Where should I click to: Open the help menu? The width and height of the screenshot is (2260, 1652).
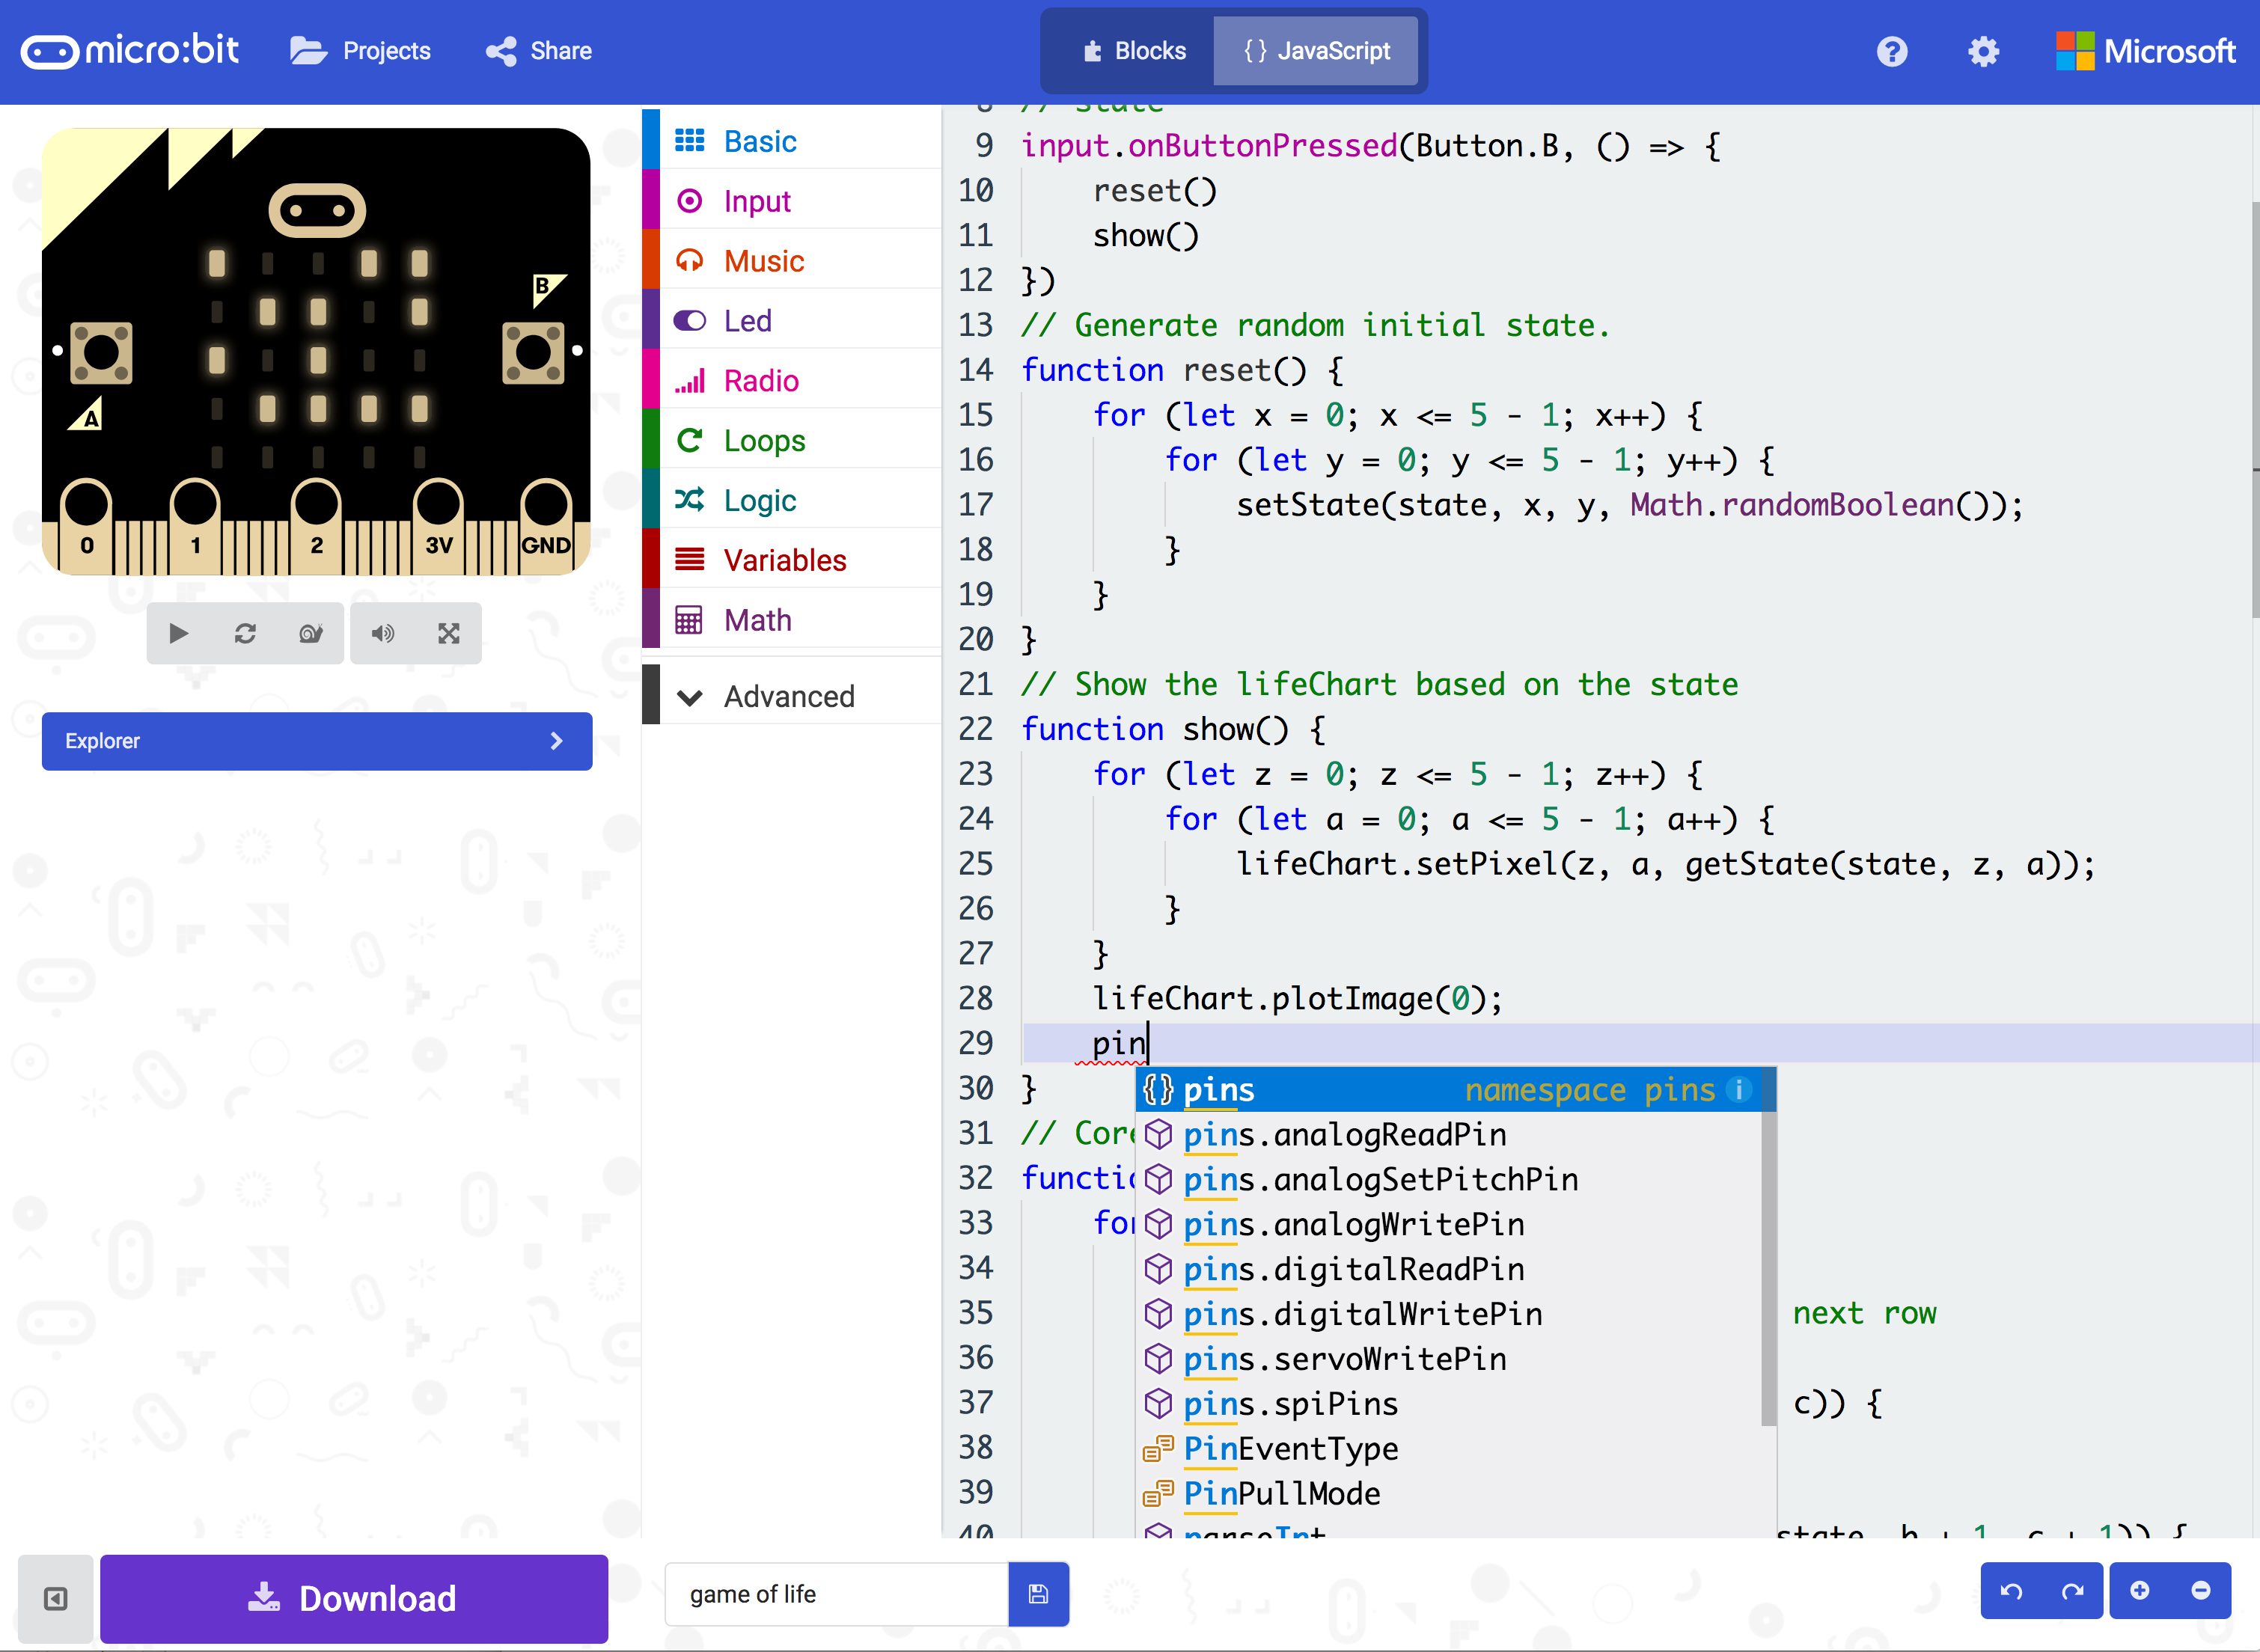pos(1891,51)
